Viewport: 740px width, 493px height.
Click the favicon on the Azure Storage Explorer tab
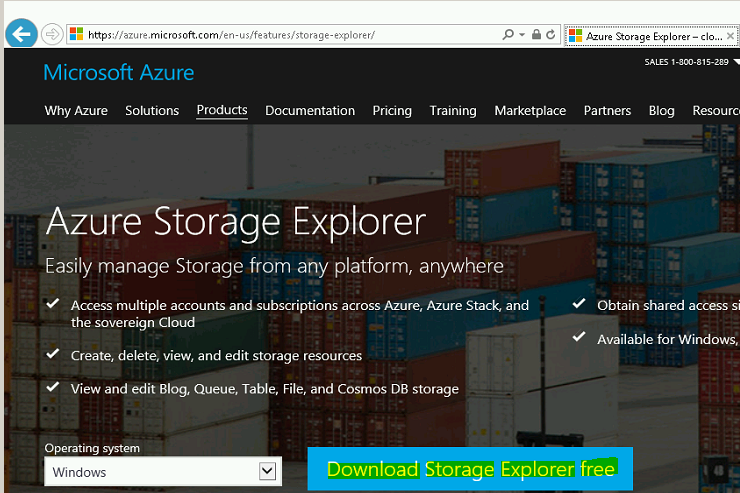575,36
